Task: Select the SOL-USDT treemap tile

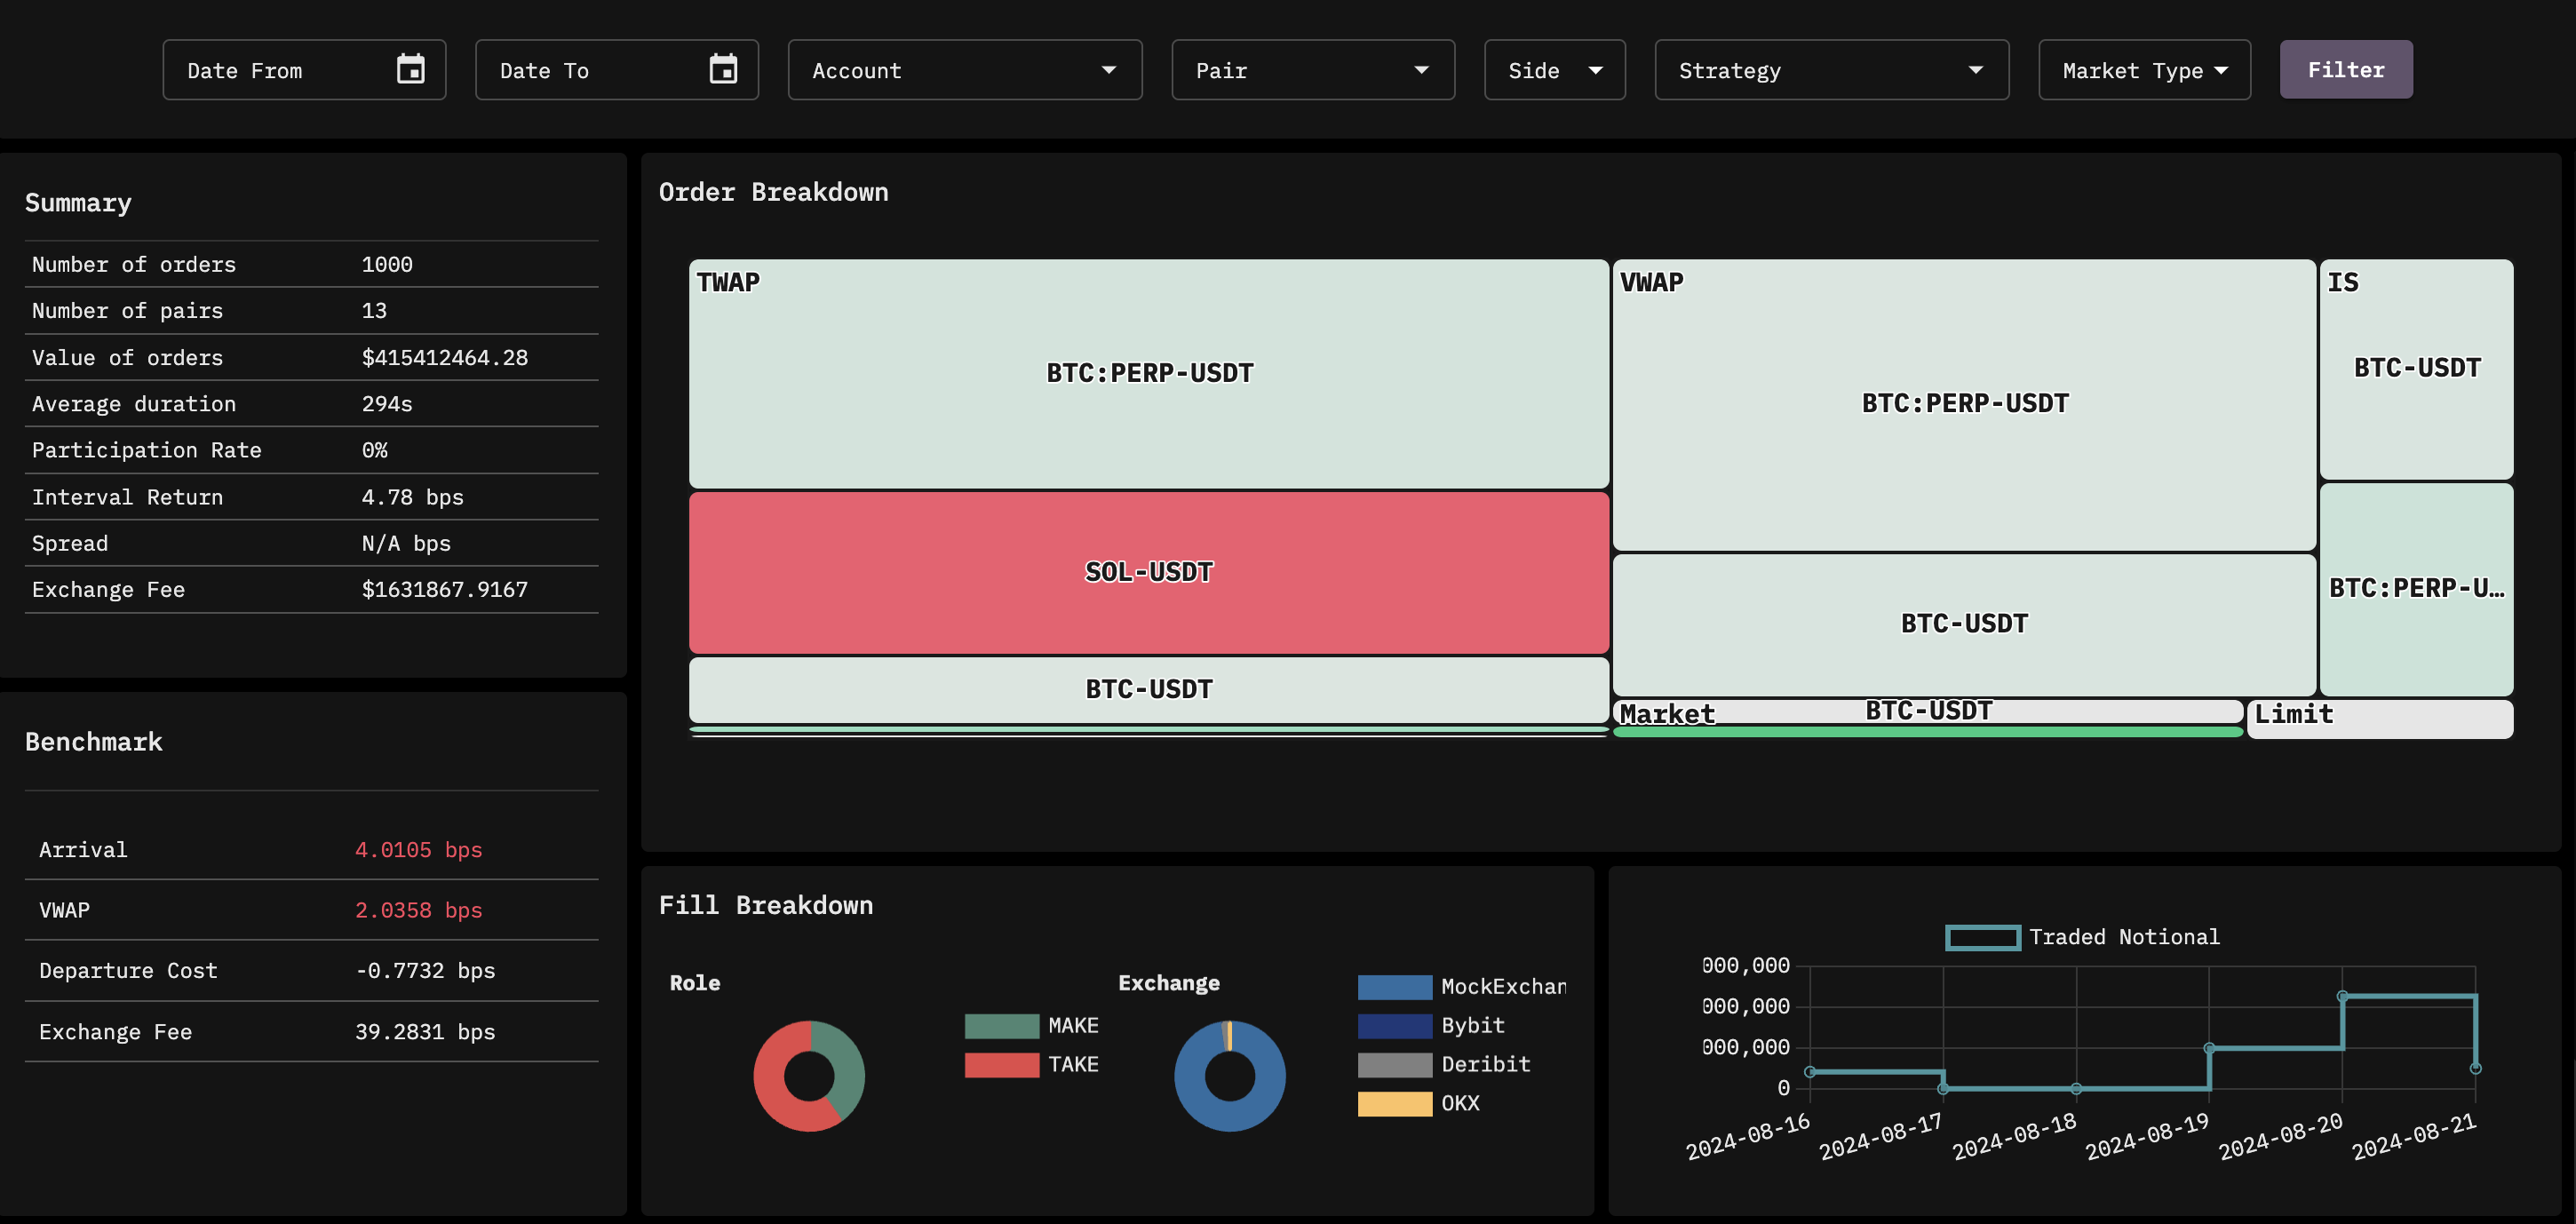Action: coord(1148,573)
